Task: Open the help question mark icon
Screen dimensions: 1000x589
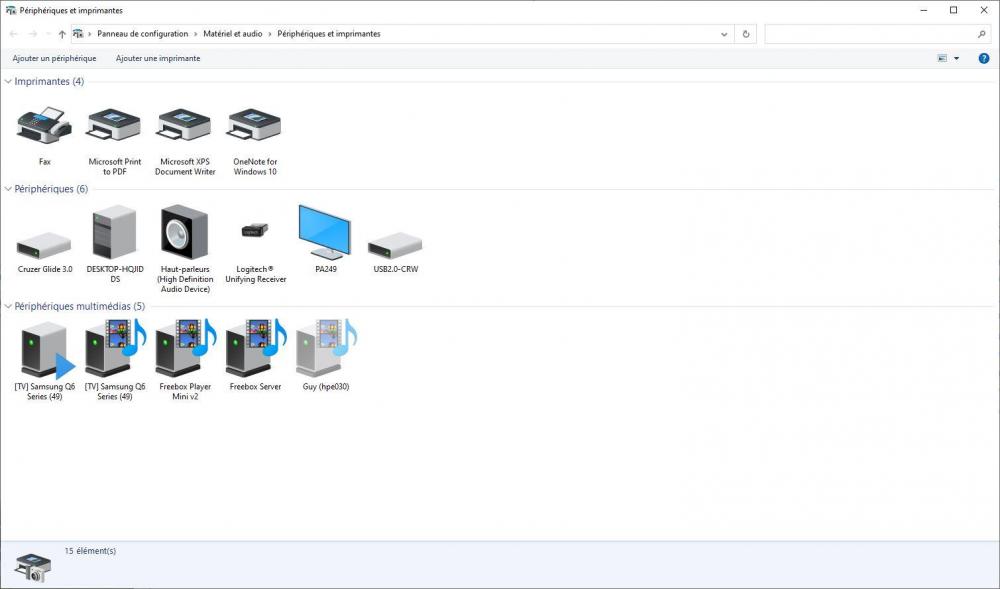Action: point(983,58)
